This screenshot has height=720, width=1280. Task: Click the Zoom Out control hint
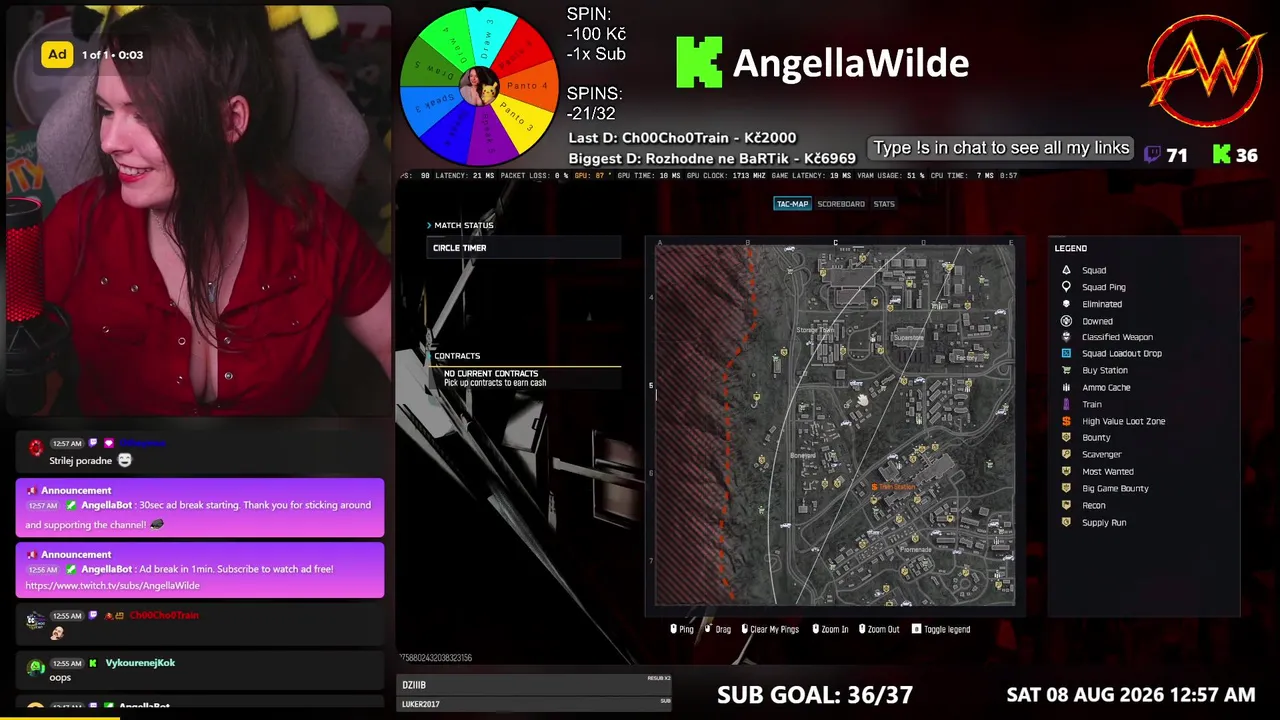[x=880, y=629]
